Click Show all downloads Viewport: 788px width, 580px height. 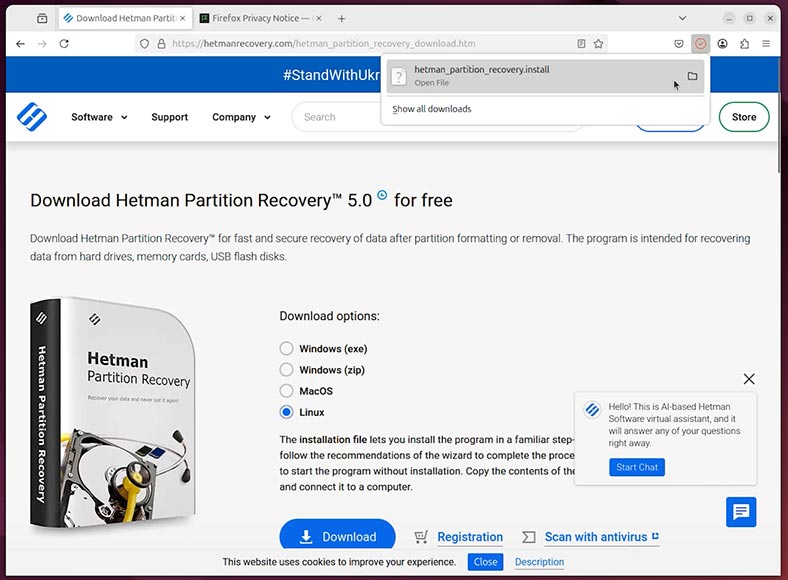432,109
